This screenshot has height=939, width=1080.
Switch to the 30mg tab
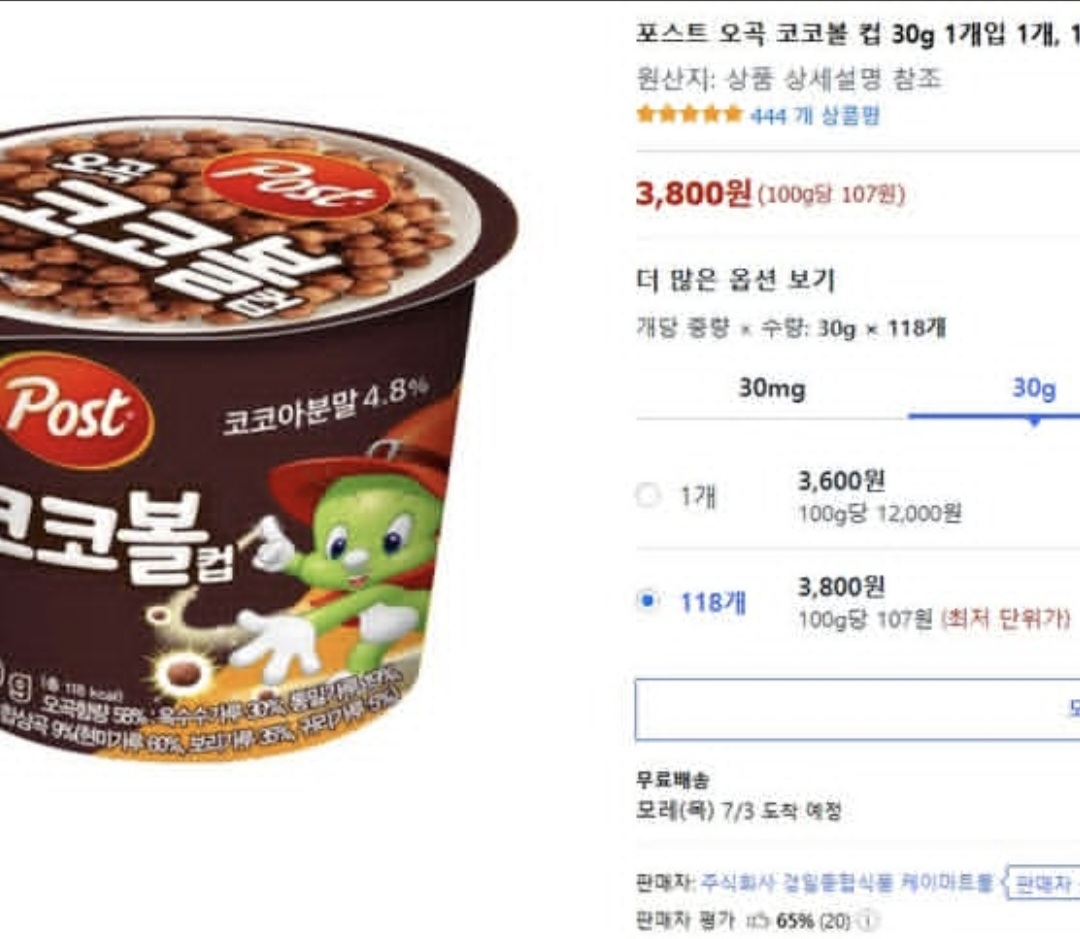(x=771, y=389)
